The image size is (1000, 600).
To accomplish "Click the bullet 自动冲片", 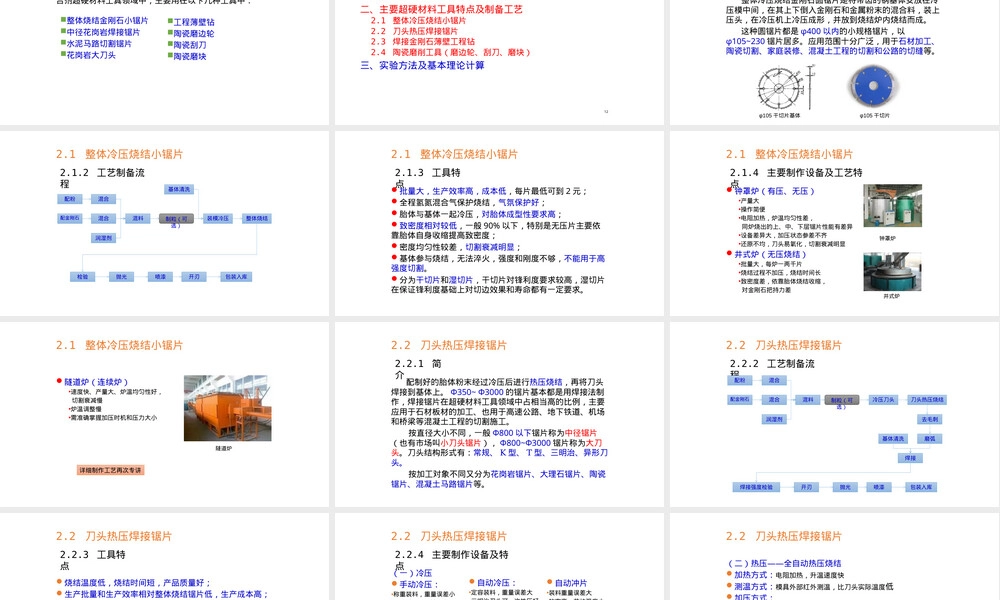I will click(571, 583).
